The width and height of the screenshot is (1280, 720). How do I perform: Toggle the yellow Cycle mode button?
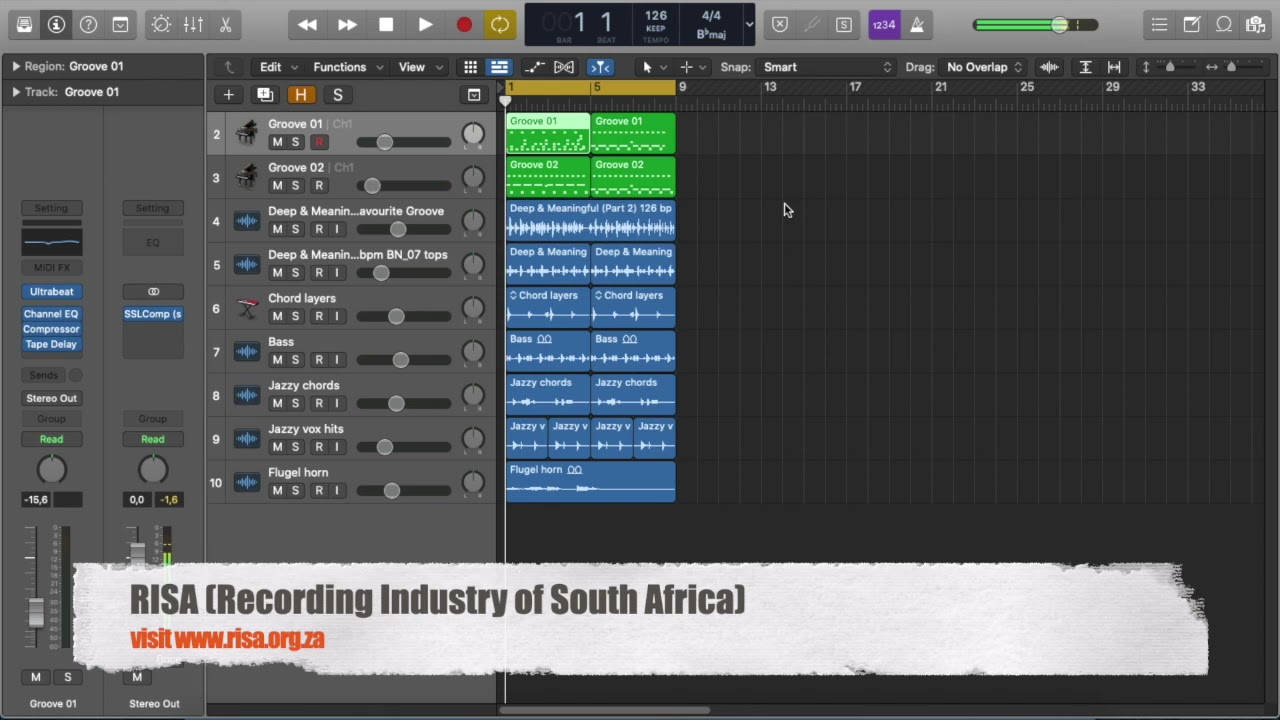click(499, 25)
